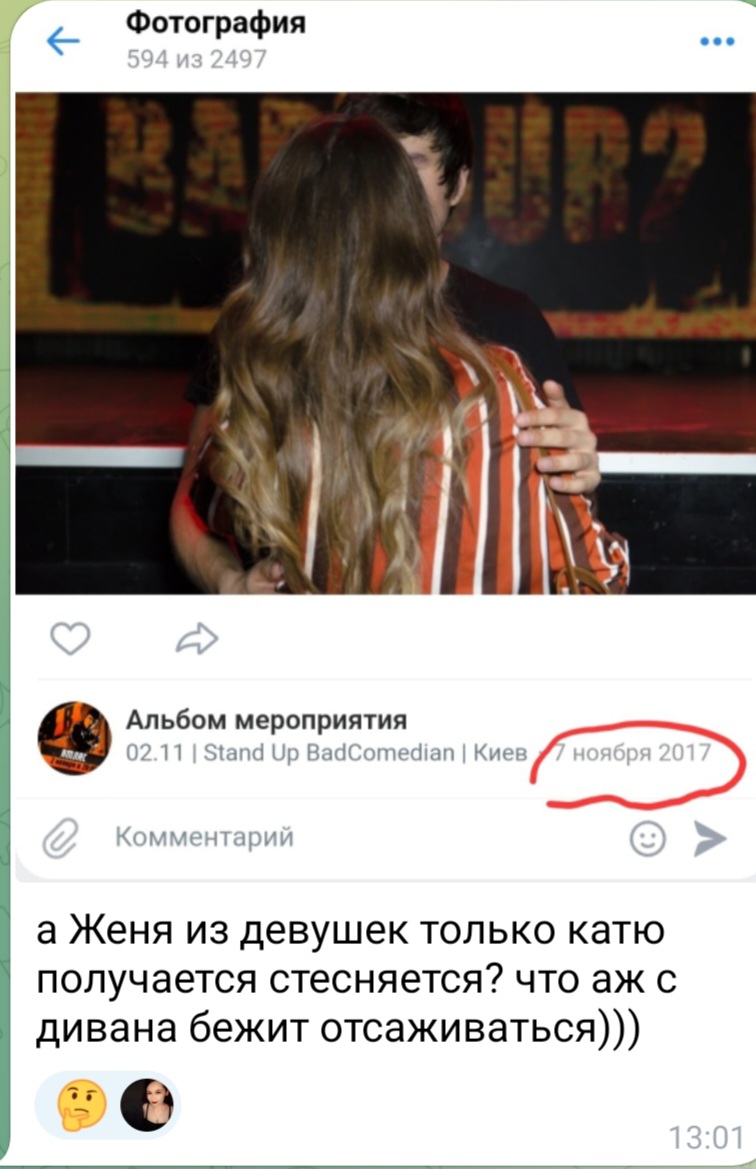
Task: Tap the album's round avatar thumbnail
Action: (74, 737)
